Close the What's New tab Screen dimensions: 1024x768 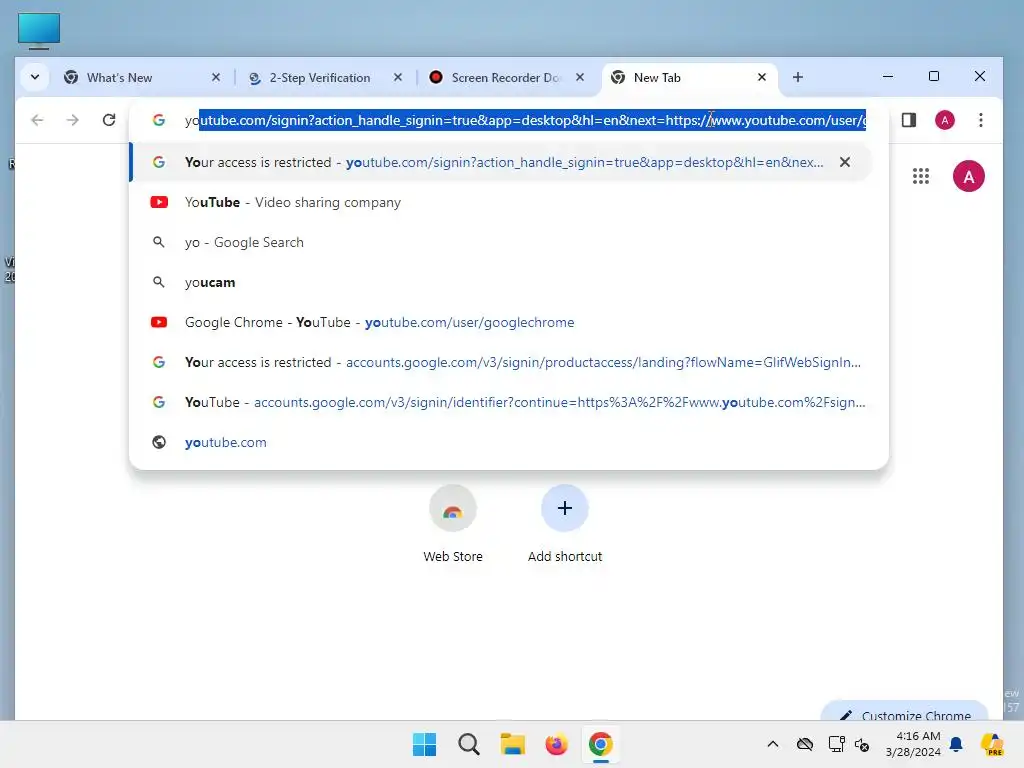tap(216, 77)
